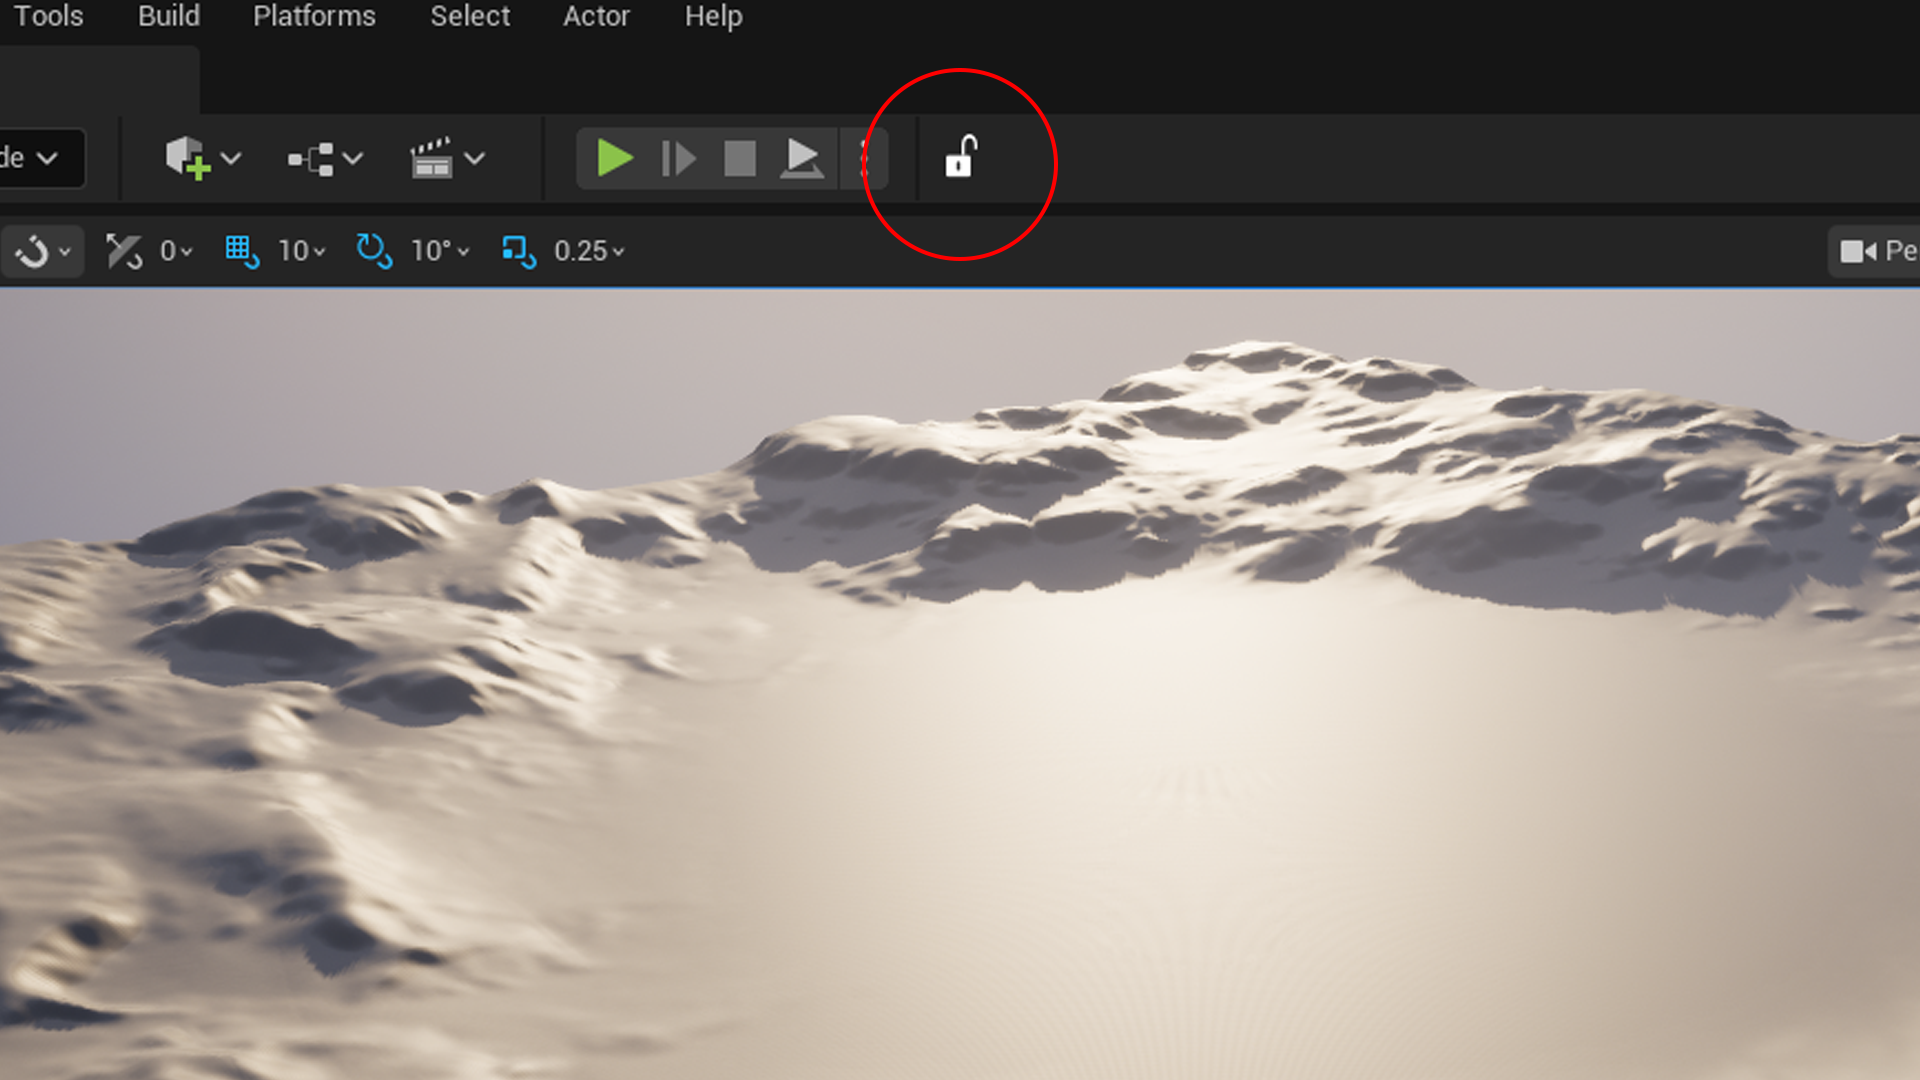The image size is (1920, 1080).
Task: Expand grid snap size value 10
Action: tap(302, 250)
